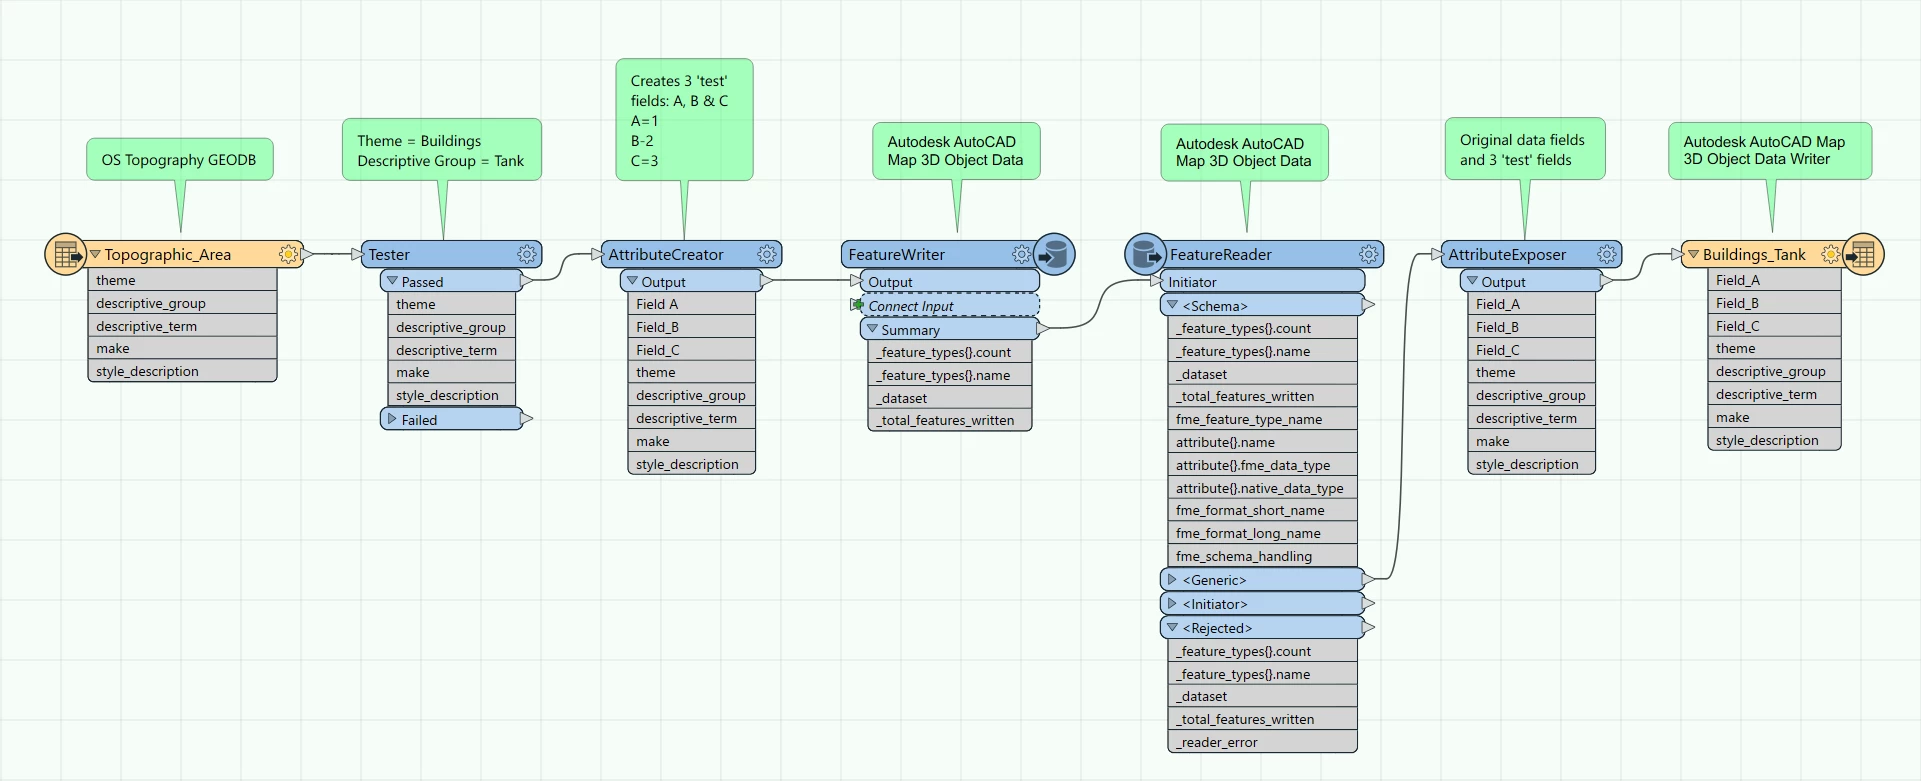The height and width of the screenshot is (781, 1921).
Task: Click FeatureReader Schema output port arrow
Action: (1369, 304)
